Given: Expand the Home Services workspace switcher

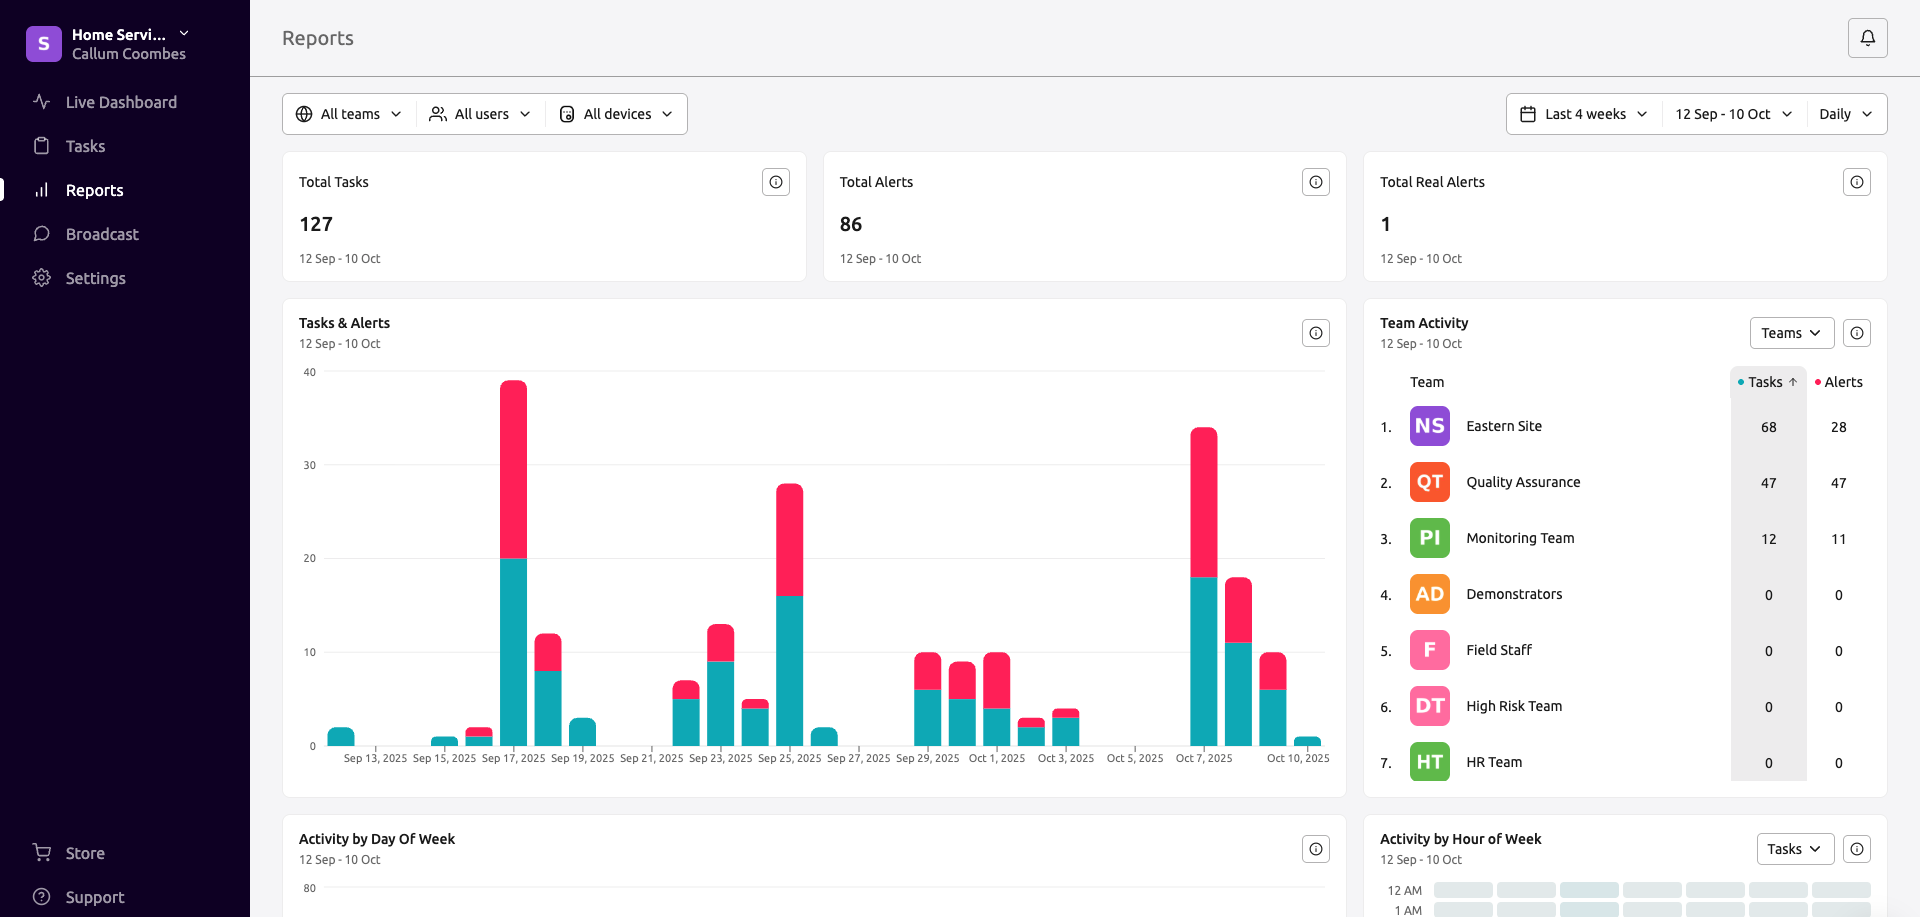Looking at the screenshot, I should point(184,34).
